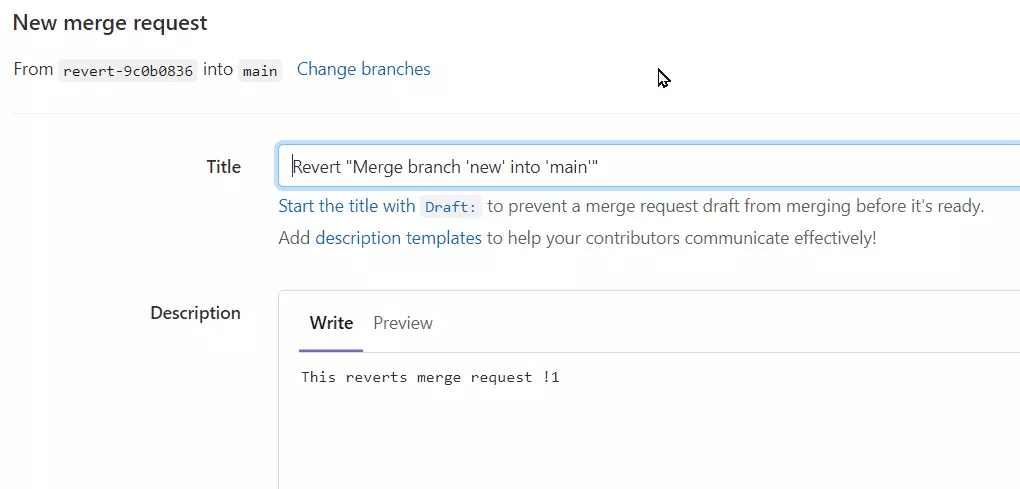Open the Change branches link

coord(364,70)
